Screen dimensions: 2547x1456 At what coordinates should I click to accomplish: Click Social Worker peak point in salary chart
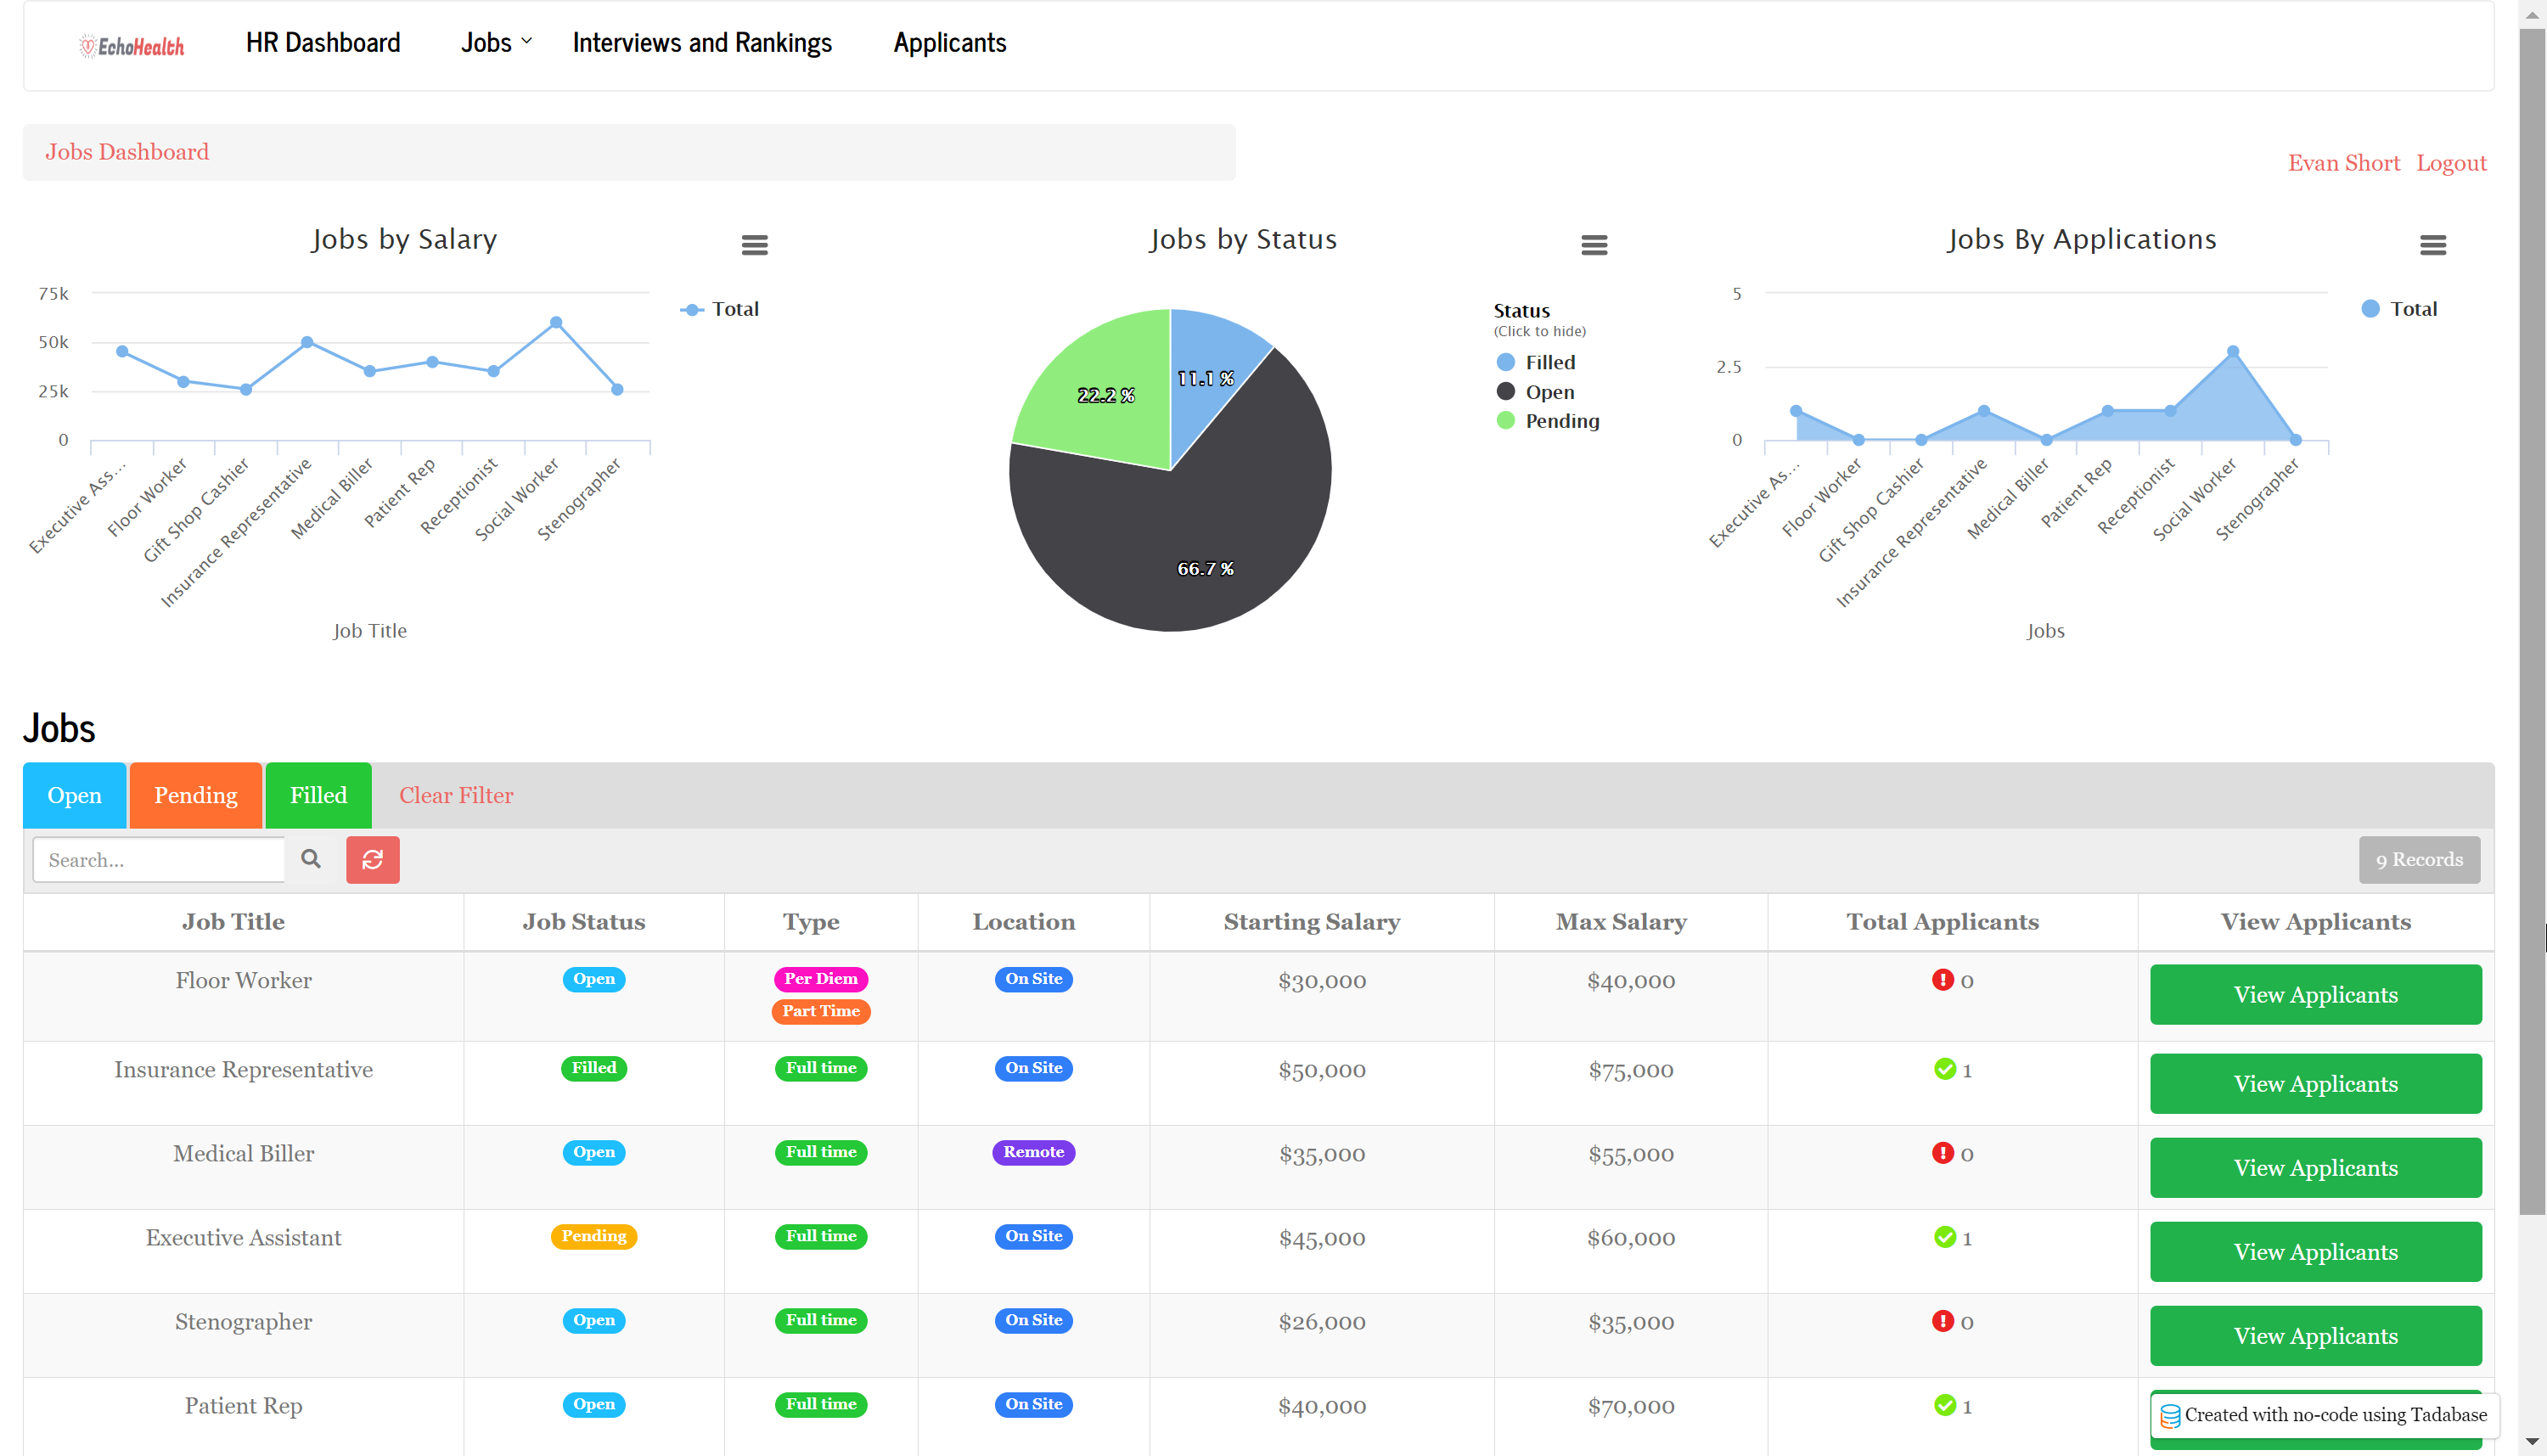[556, 322]
